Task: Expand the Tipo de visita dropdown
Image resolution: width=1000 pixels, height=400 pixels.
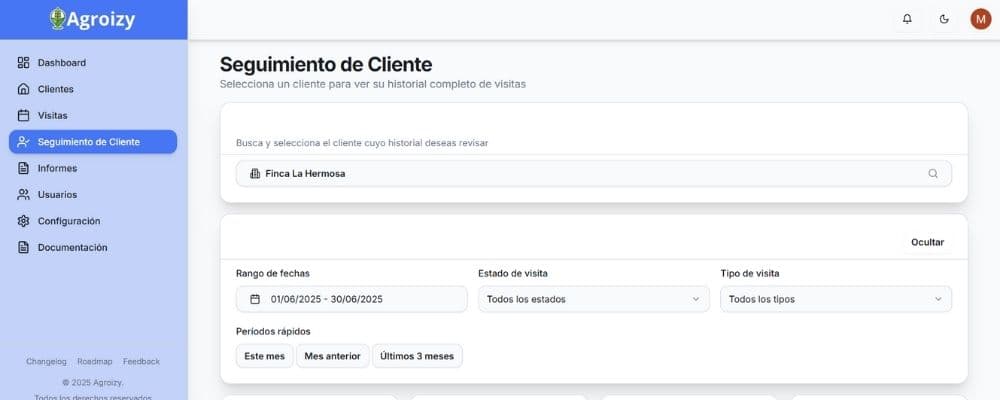Action: click(x=836, y=299)
